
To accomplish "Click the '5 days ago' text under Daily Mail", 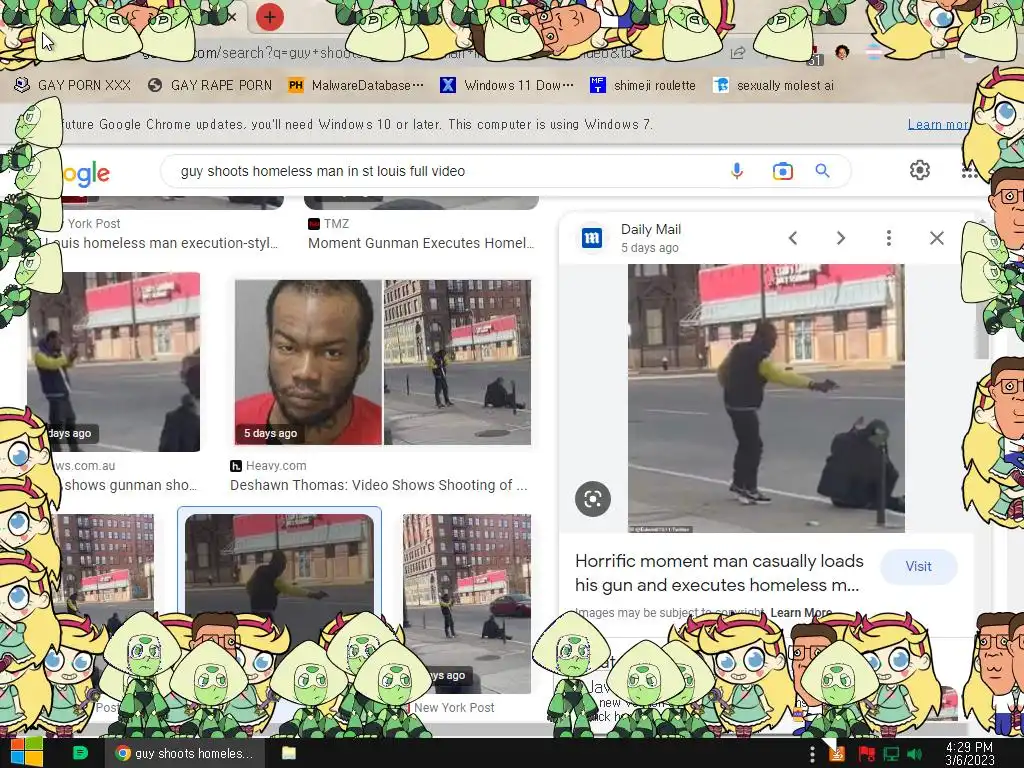I will click(650, 248).
